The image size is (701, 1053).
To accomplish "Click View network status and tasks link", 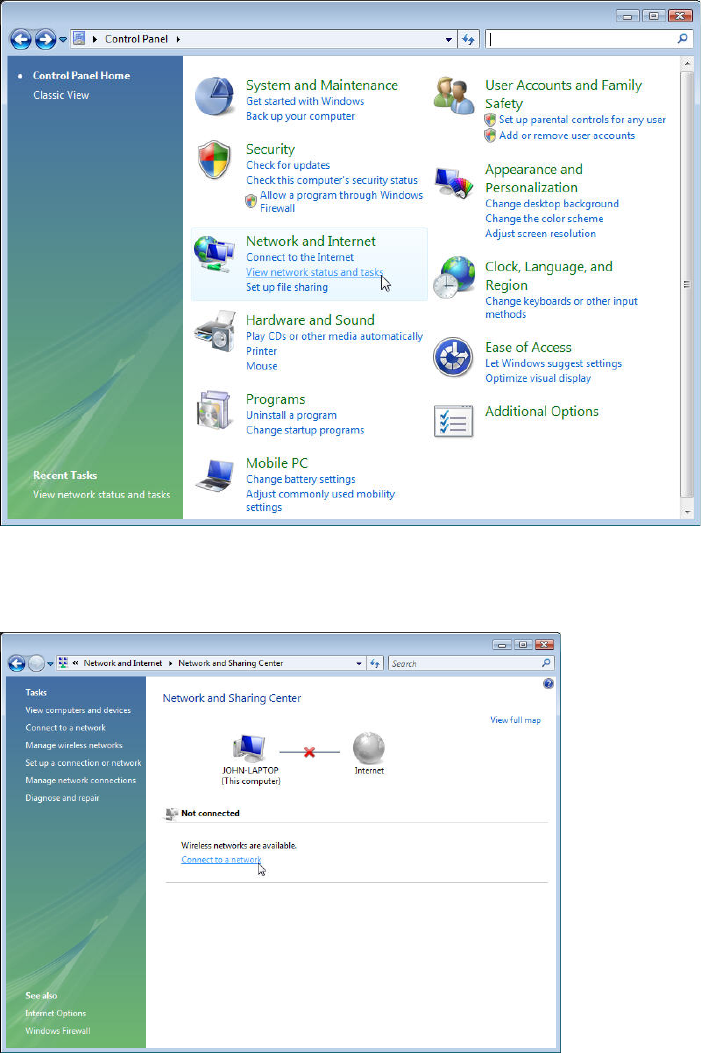I will 314,272.
